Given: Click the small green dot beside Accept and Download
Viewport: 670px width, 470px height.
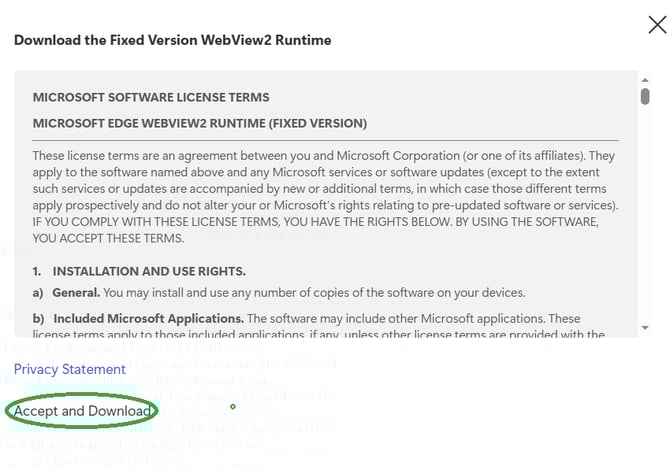Looking at the screenshot, I should (233, 406).
